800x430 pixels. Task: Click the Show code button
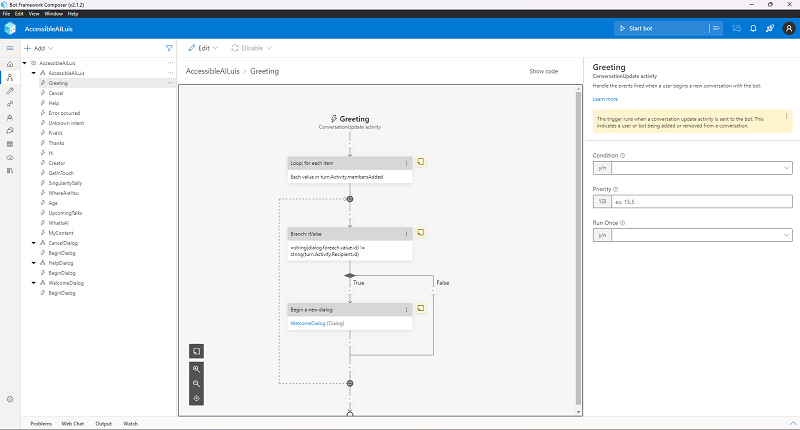(543, 71)
